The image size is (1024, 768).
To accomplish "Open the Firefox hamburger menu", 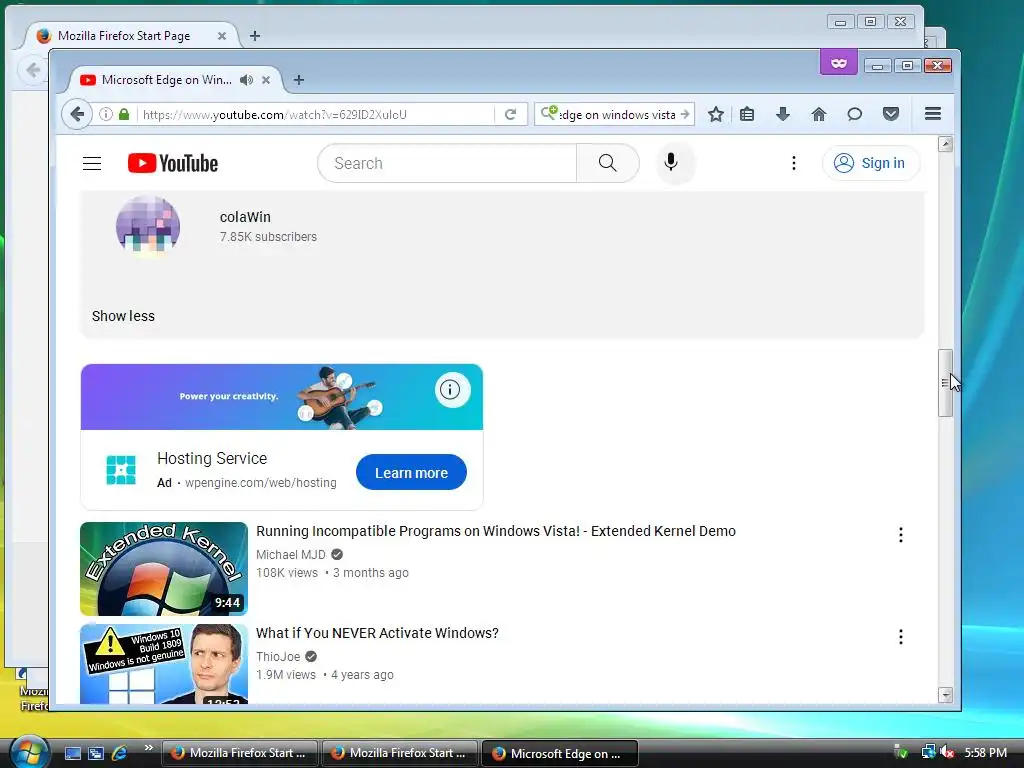I will [x=933, y=114].
